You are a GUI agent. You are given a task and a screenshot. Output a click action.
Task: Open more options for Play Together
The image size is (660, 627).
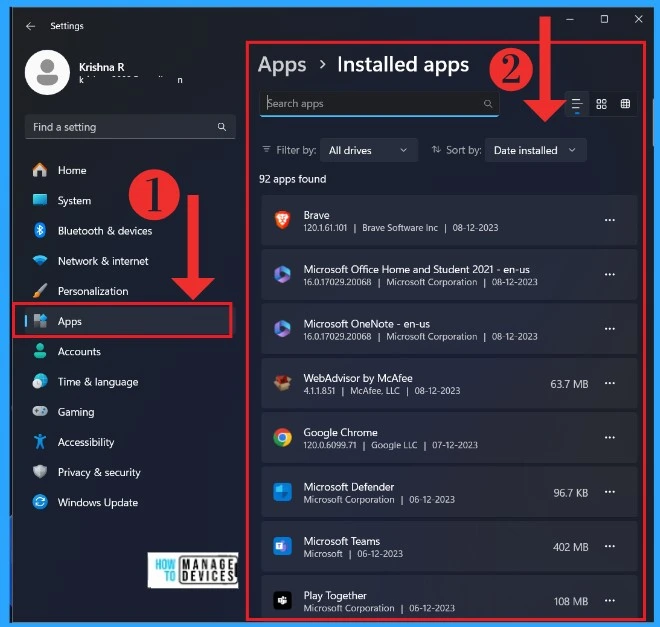click(609, 600)
